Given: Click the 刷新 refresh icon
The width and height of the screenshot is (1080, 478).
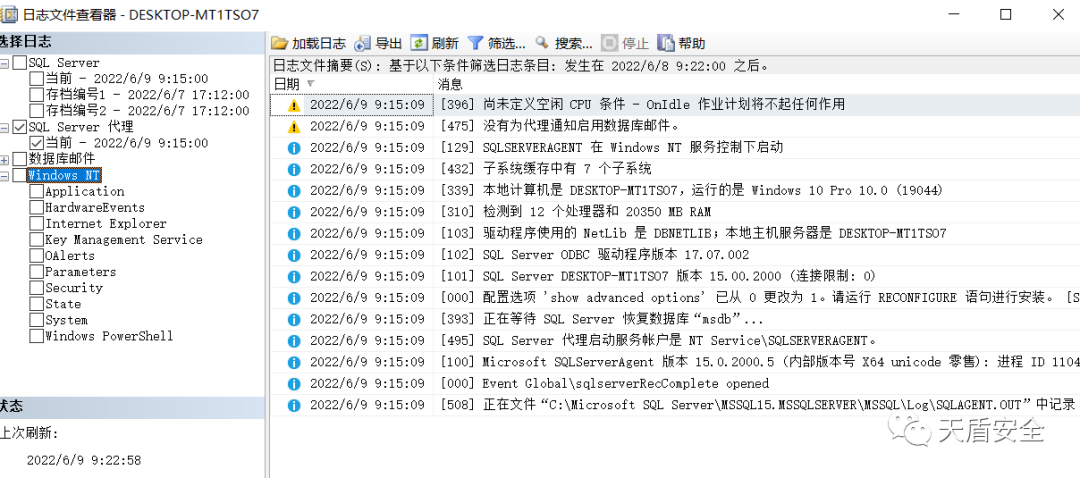Looking at the screenshot, I should [x=419, y=43].
